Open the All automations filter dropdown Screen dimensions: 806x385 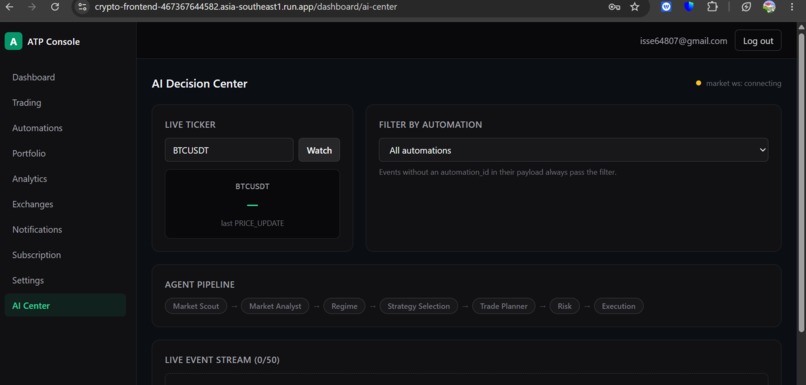[574, 150]
